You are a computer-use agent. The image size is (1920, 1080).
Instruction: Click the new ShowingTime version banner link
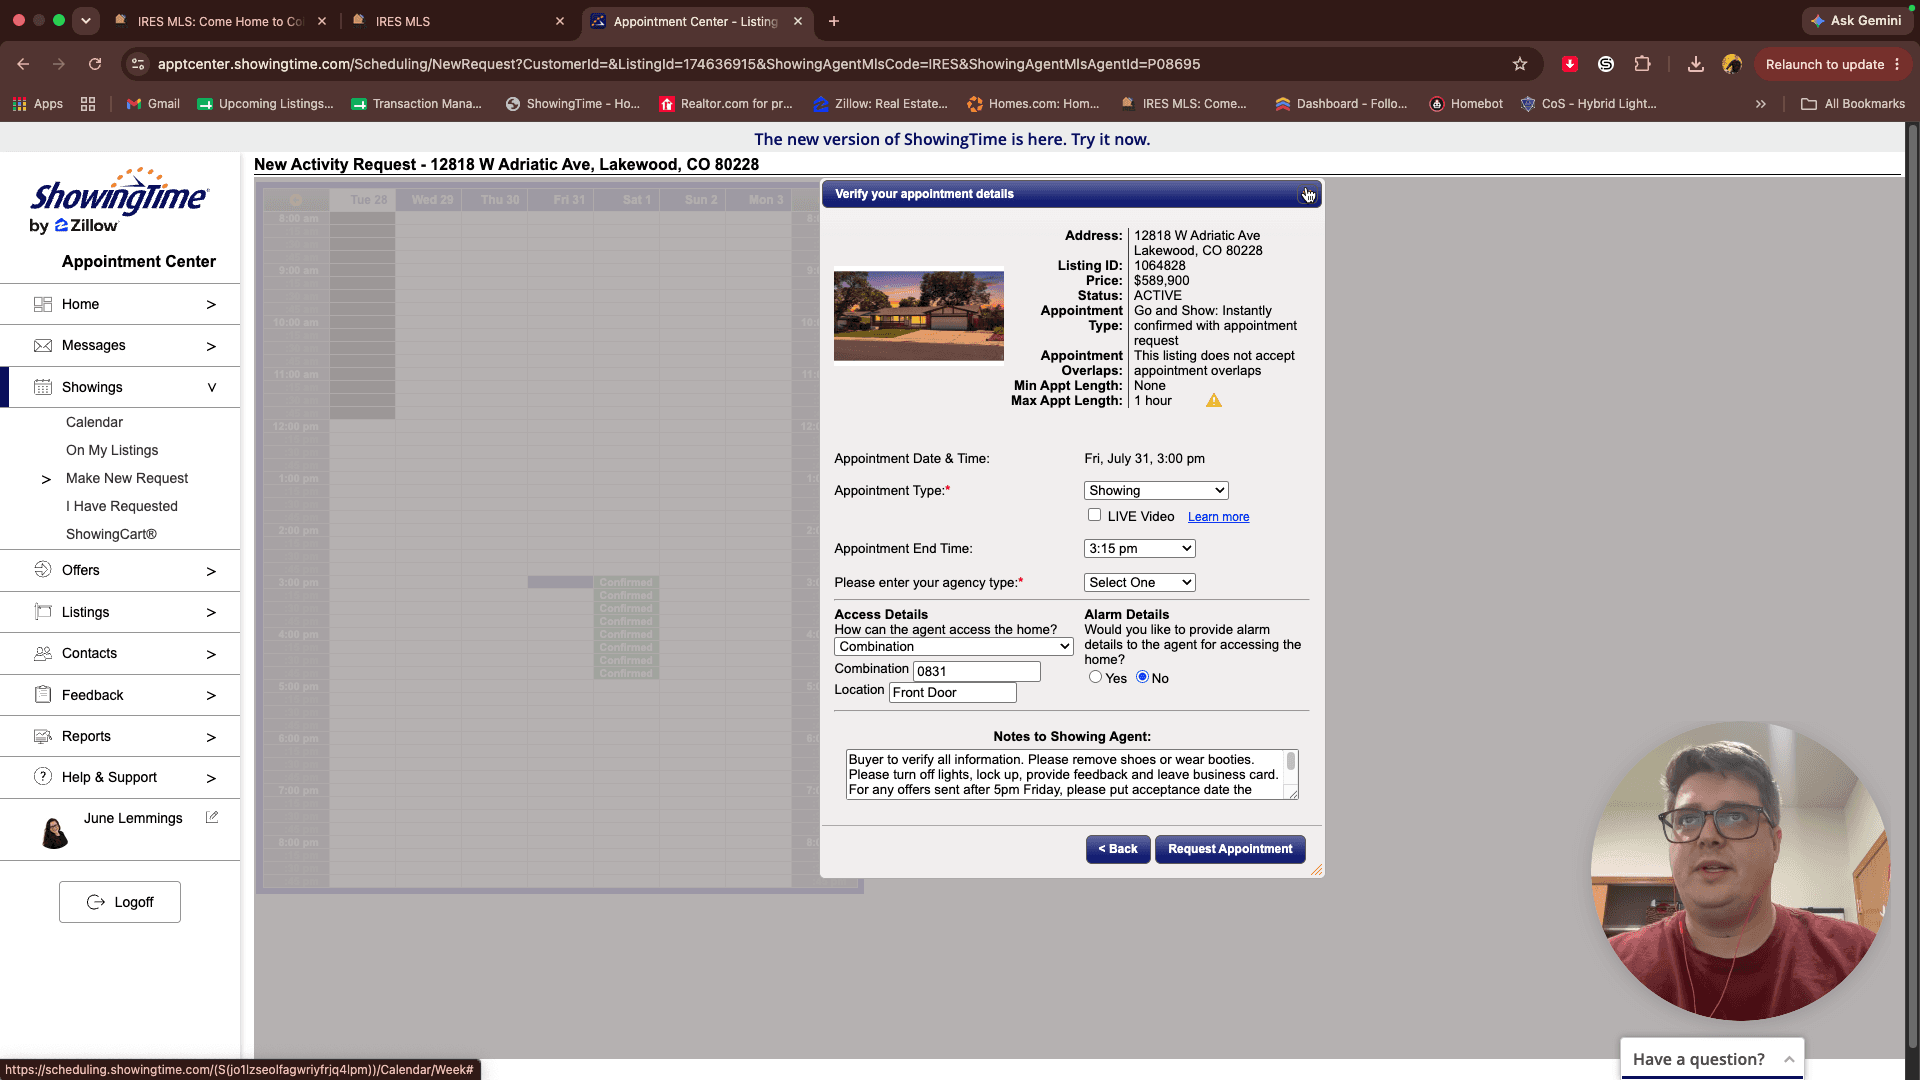coord(952,139)
